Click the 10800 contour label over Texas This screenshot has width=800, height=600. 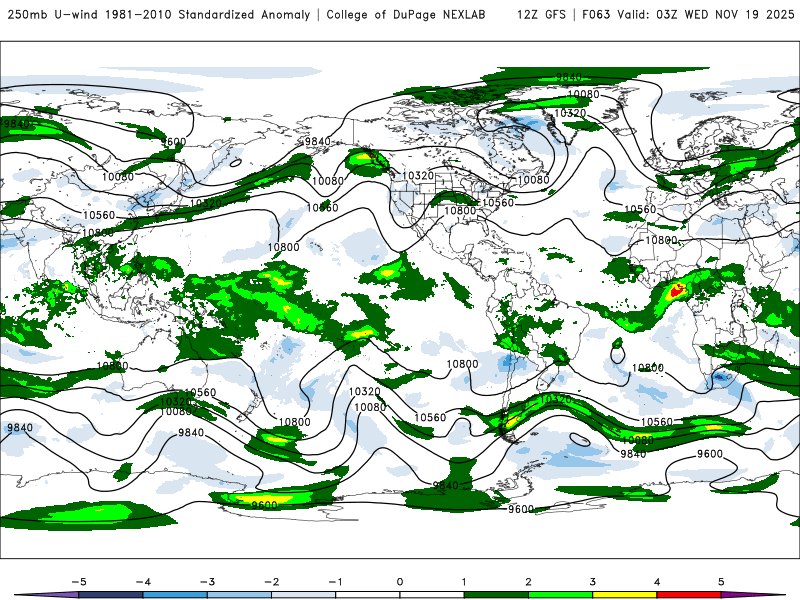(460, 211)
